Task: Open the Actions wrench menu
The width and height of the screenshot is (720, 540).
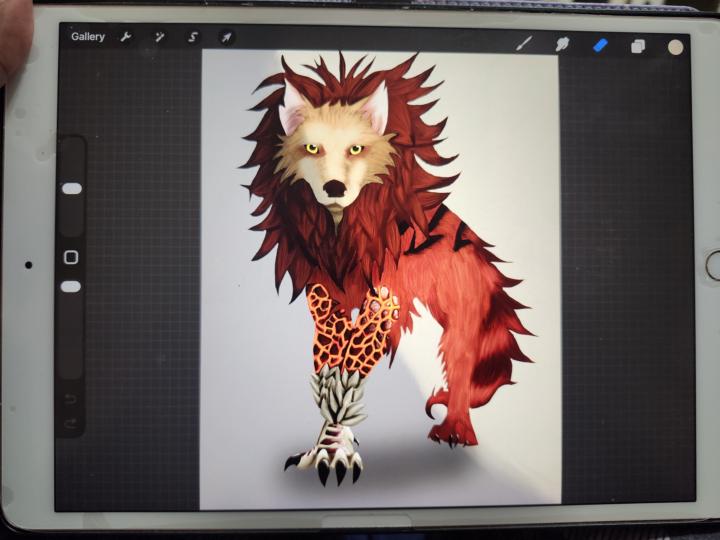Action: pyautogui.click(x=126, y=37)
